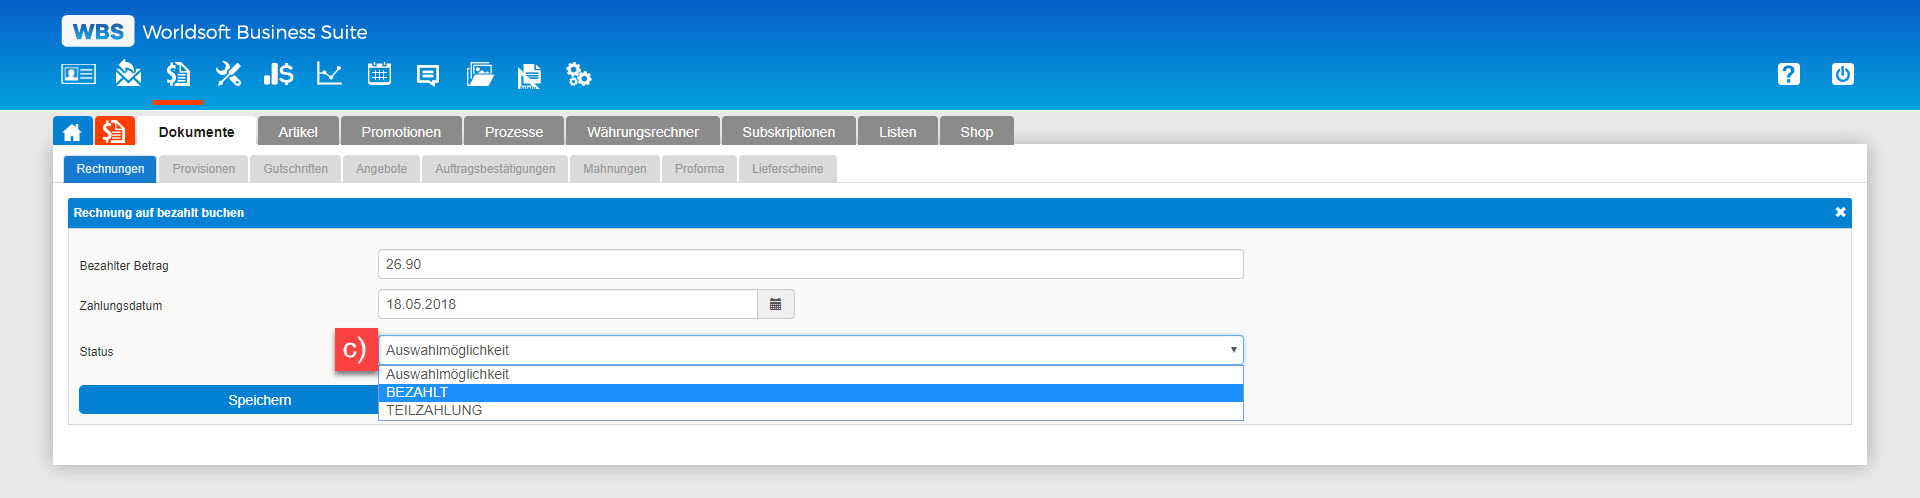Click the bar chart with dollar sign icon

pyautogui.click(x=278, y=74)
